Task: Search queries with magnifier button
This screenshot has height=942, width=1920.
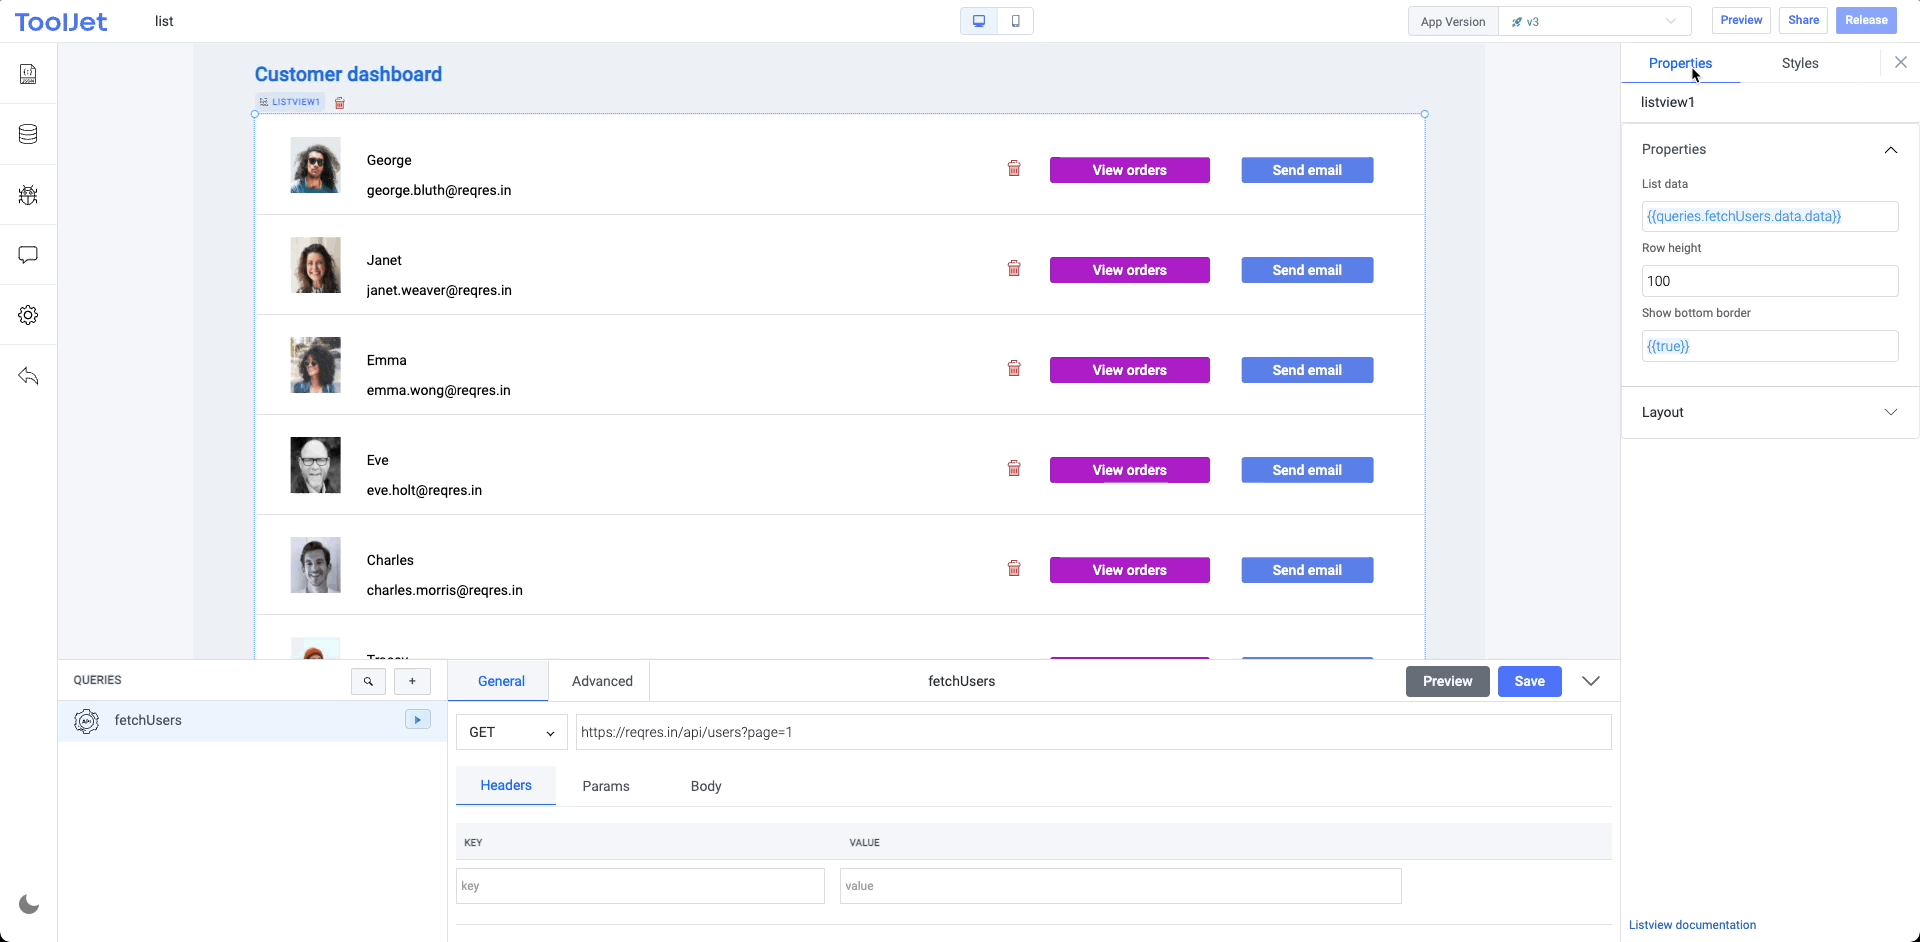Action: [x=368, y=681]
